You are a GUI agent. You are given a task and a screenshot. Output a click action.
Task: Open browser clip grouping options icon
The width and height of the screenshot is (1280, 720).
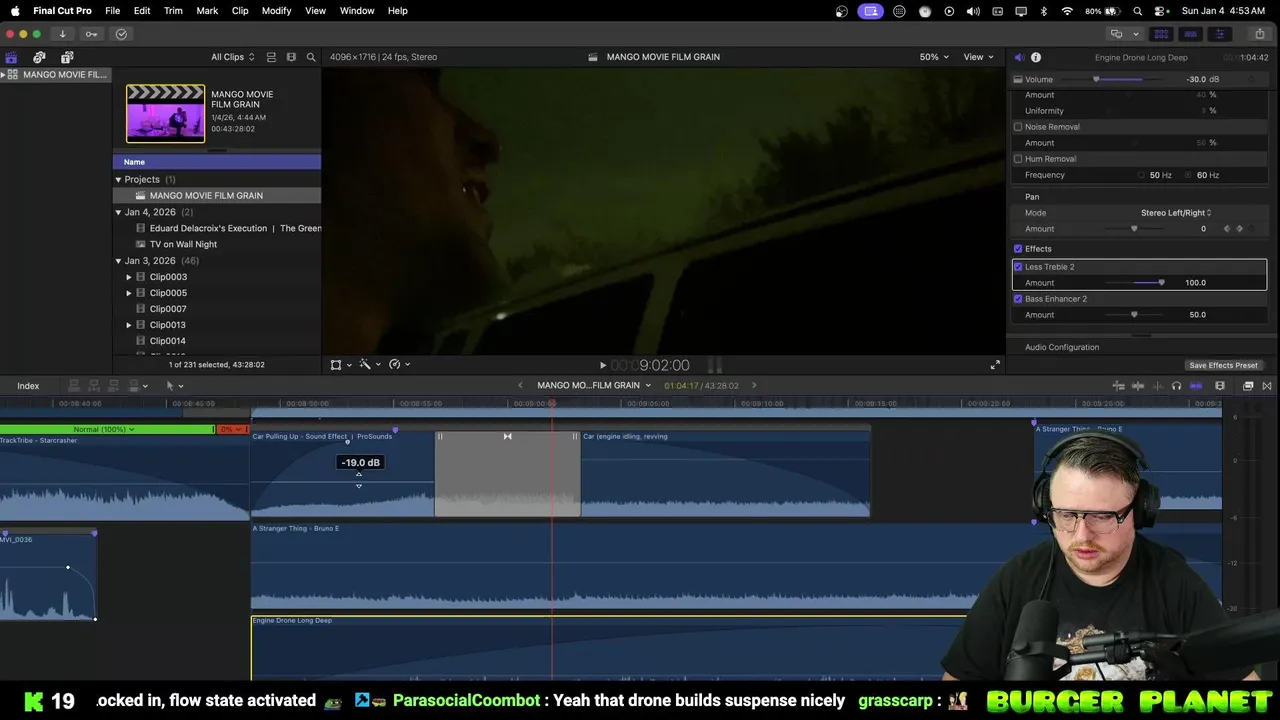291,57
